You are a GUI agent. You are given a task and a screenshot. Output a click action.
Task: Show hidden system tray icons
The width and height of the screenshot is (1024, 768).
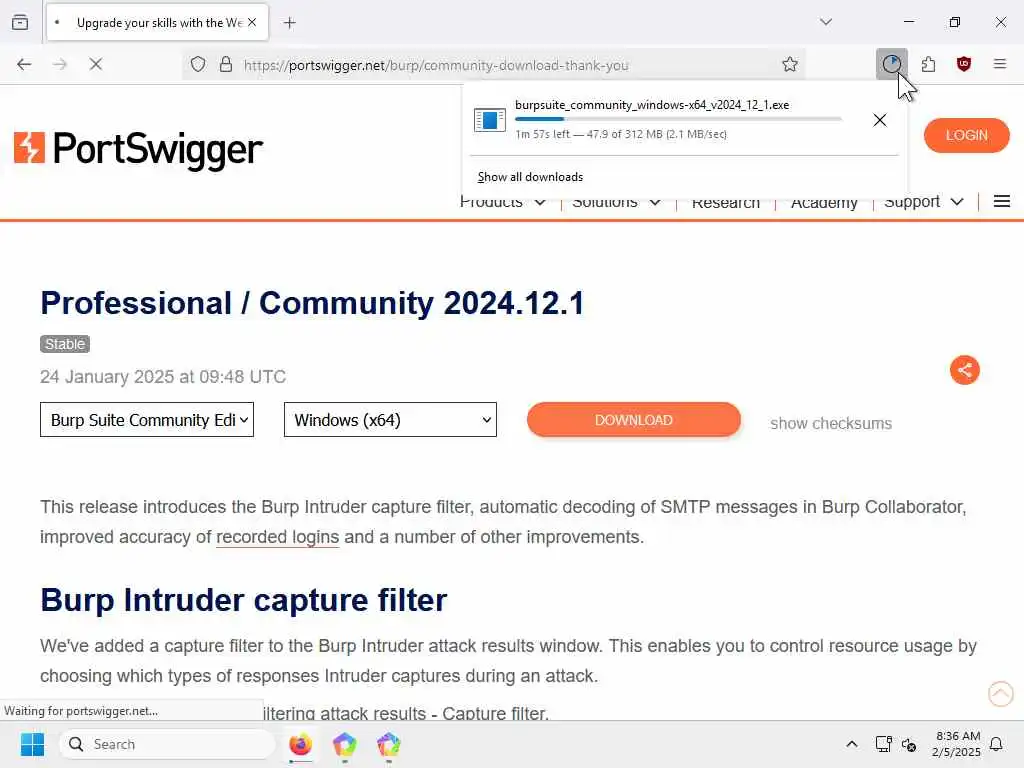click(852, 744)
